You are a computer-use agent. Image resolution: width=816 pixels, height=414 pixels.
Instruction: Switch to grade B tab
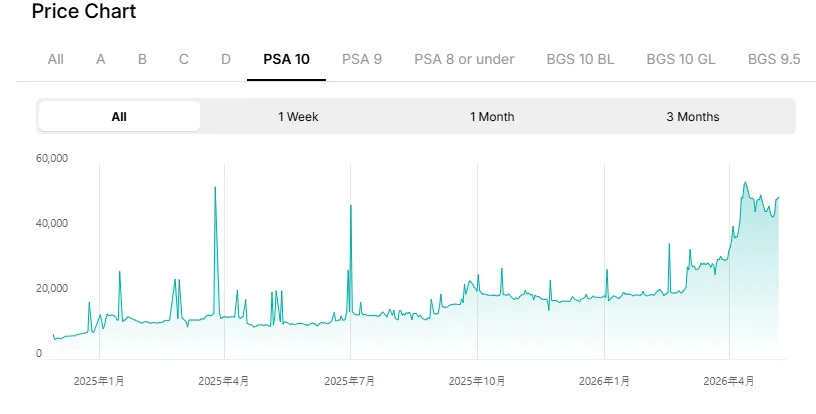click(142, 59)
